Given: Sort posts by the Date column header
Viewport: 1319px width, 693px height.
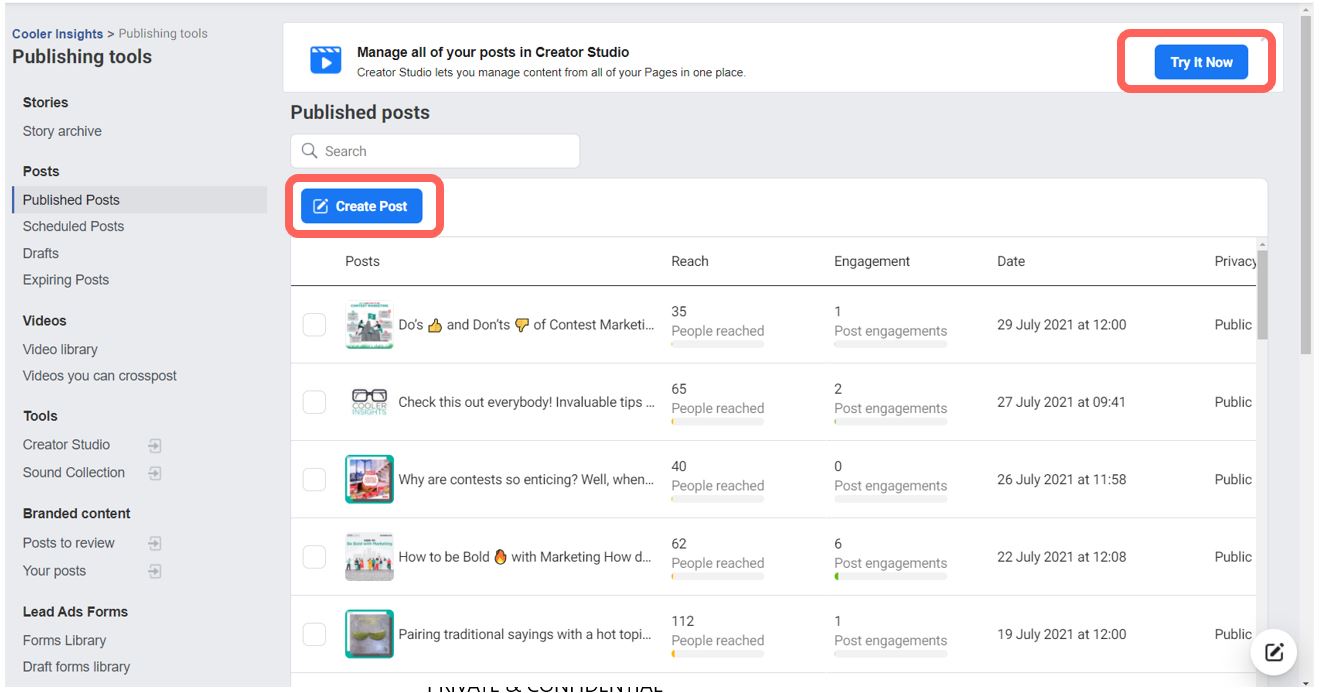Looking at the screenshot, I should pyautogui.click(x=1011, y=261).
